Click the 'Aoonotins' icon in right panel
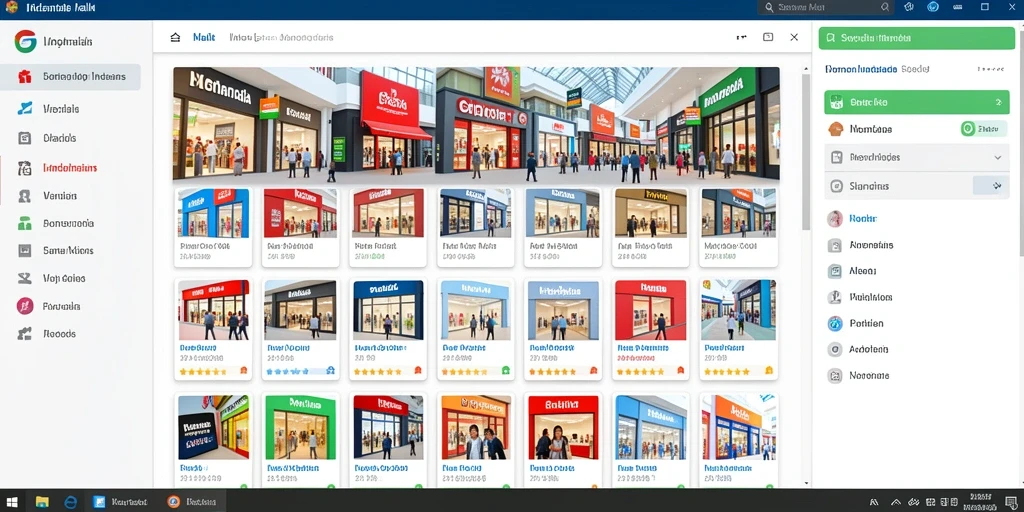Image resolution: width=1024 pixels, height=512 pixels. point(835,246)
